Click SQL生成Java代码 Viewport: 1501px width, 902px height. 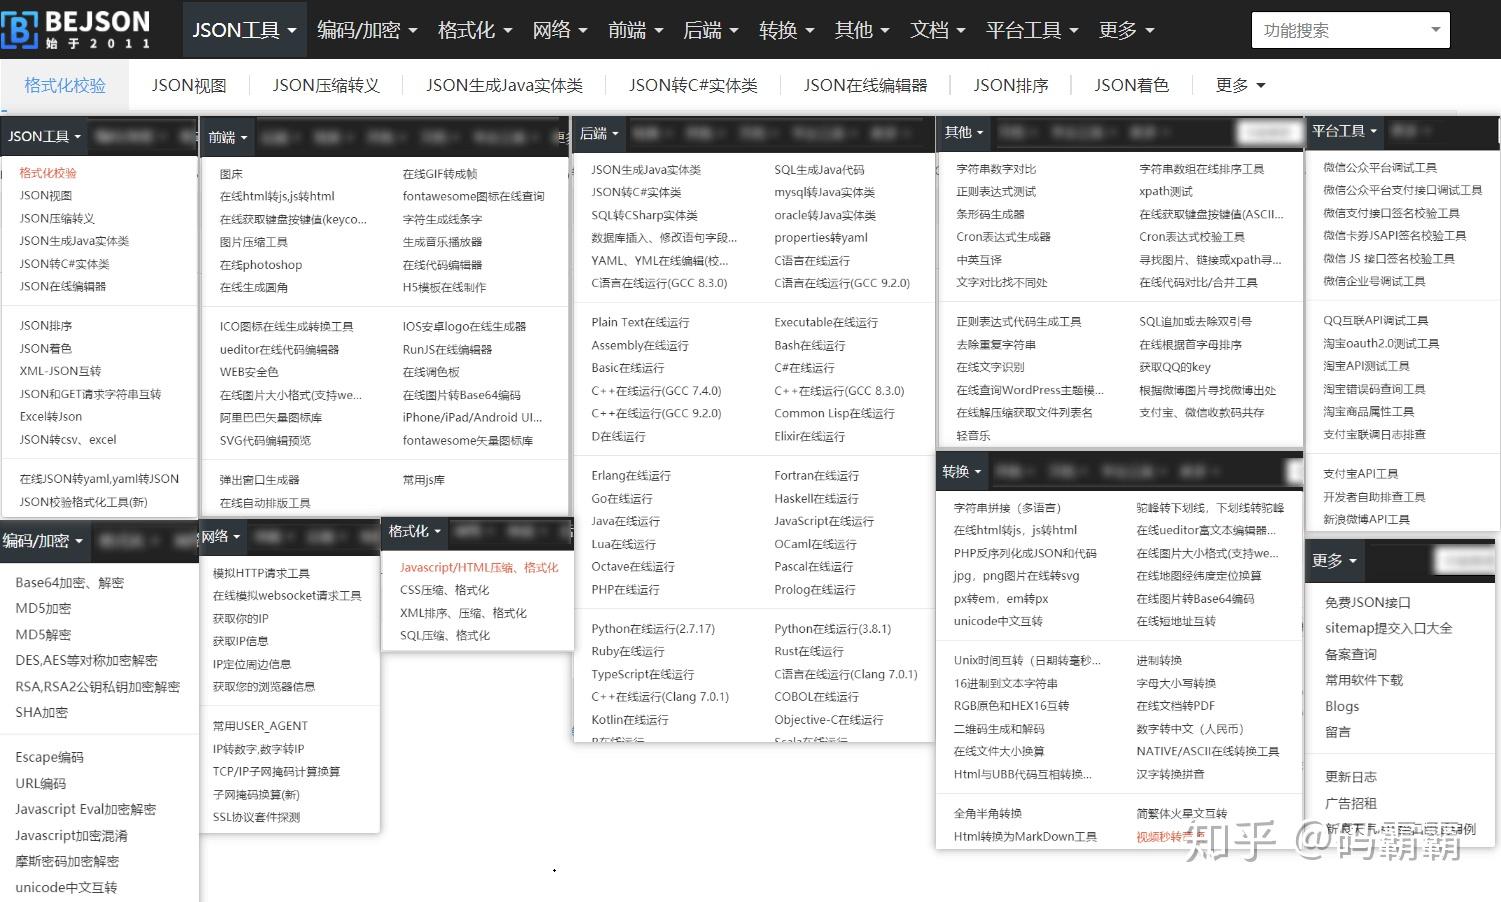pos(819,170)
